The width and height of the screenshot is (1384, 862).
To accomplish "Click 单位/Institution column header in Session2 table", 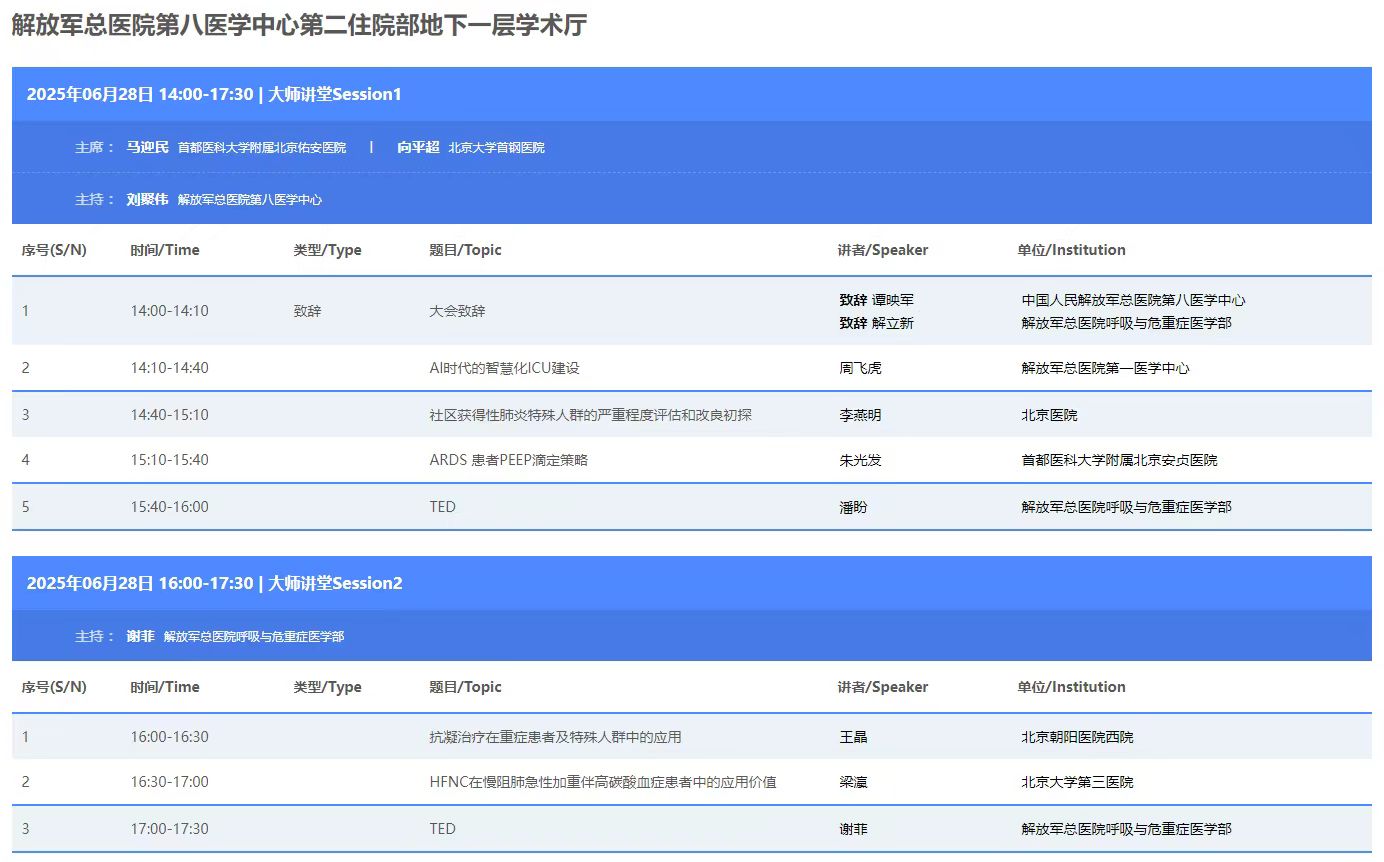I will coord(1071,687).
